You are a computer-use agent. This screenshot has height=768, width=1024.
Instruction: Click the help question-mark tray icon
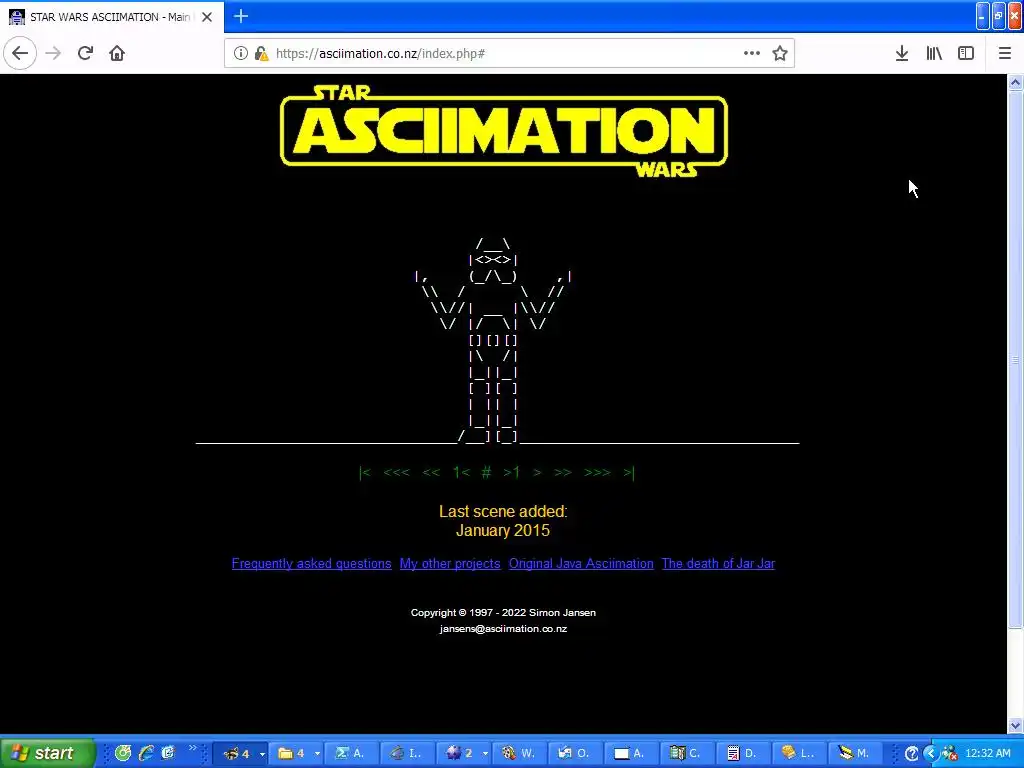click(x=912, y=754)
